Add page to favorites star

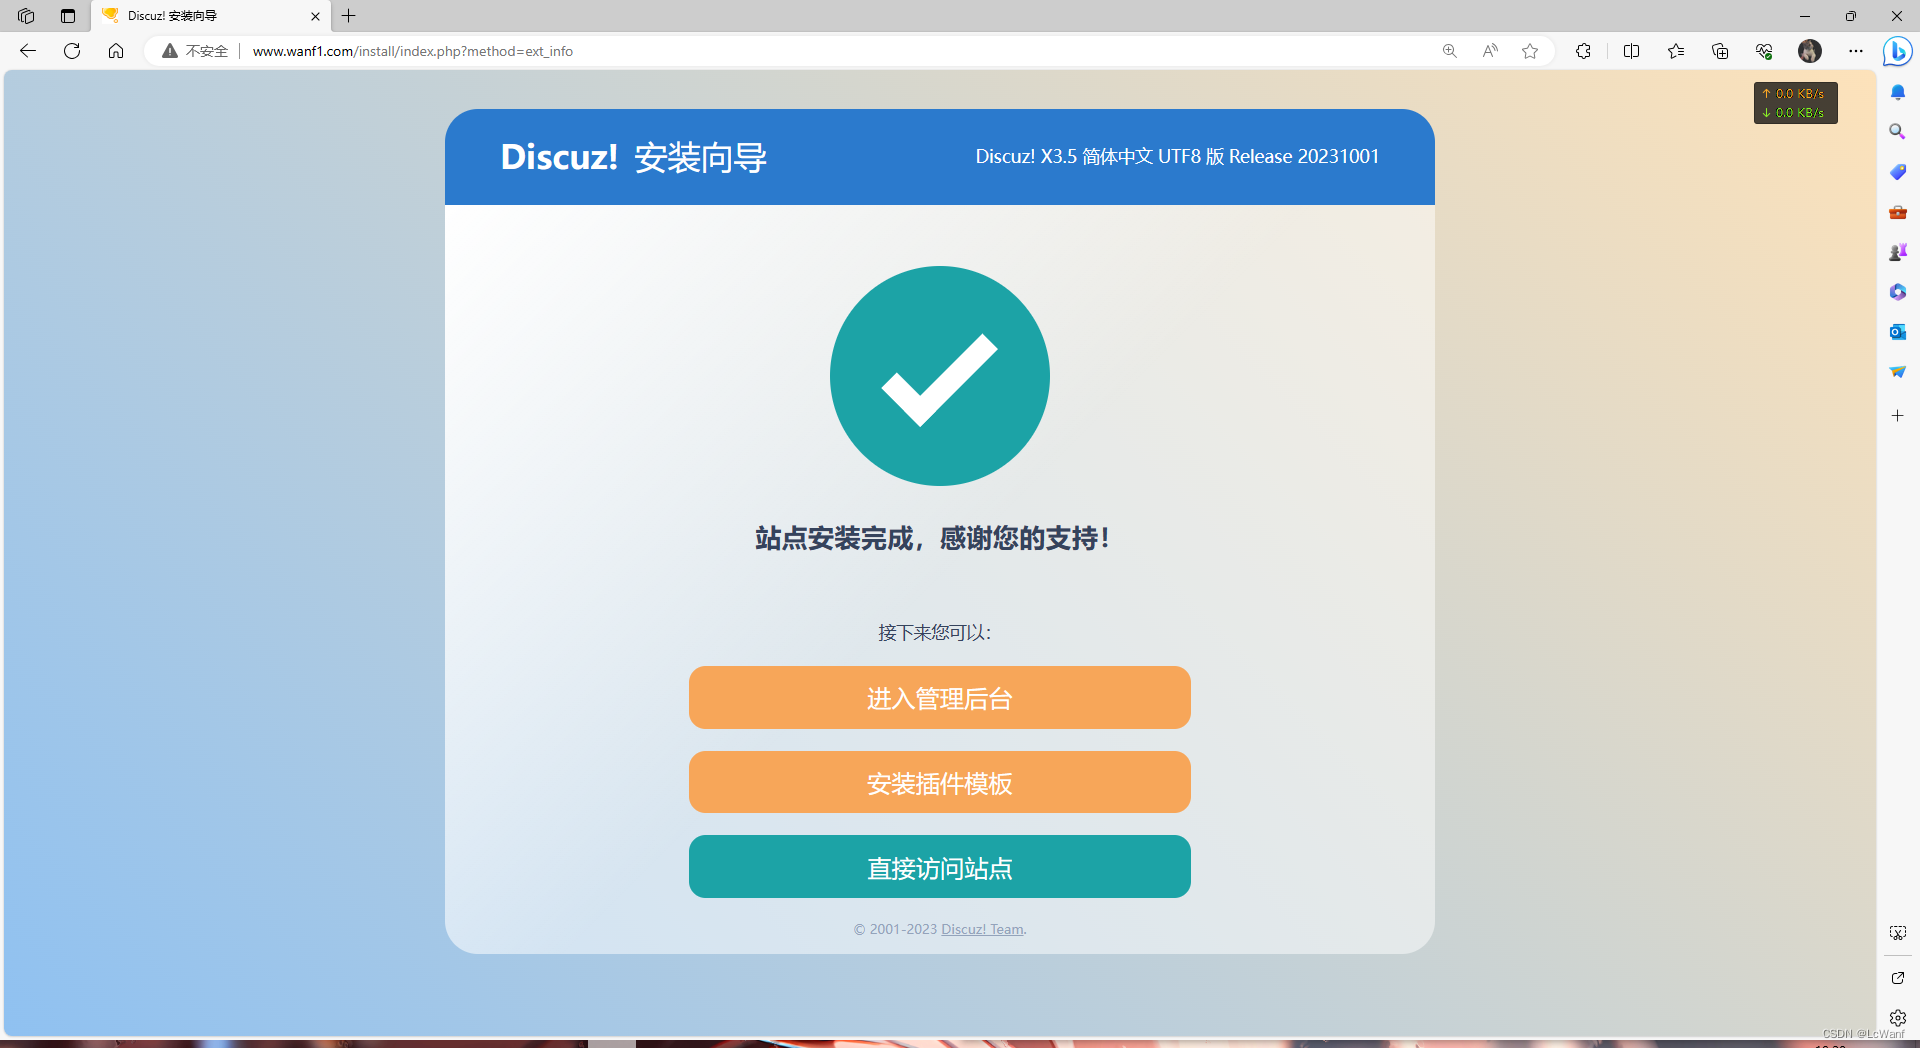[x=1530, y=51]
